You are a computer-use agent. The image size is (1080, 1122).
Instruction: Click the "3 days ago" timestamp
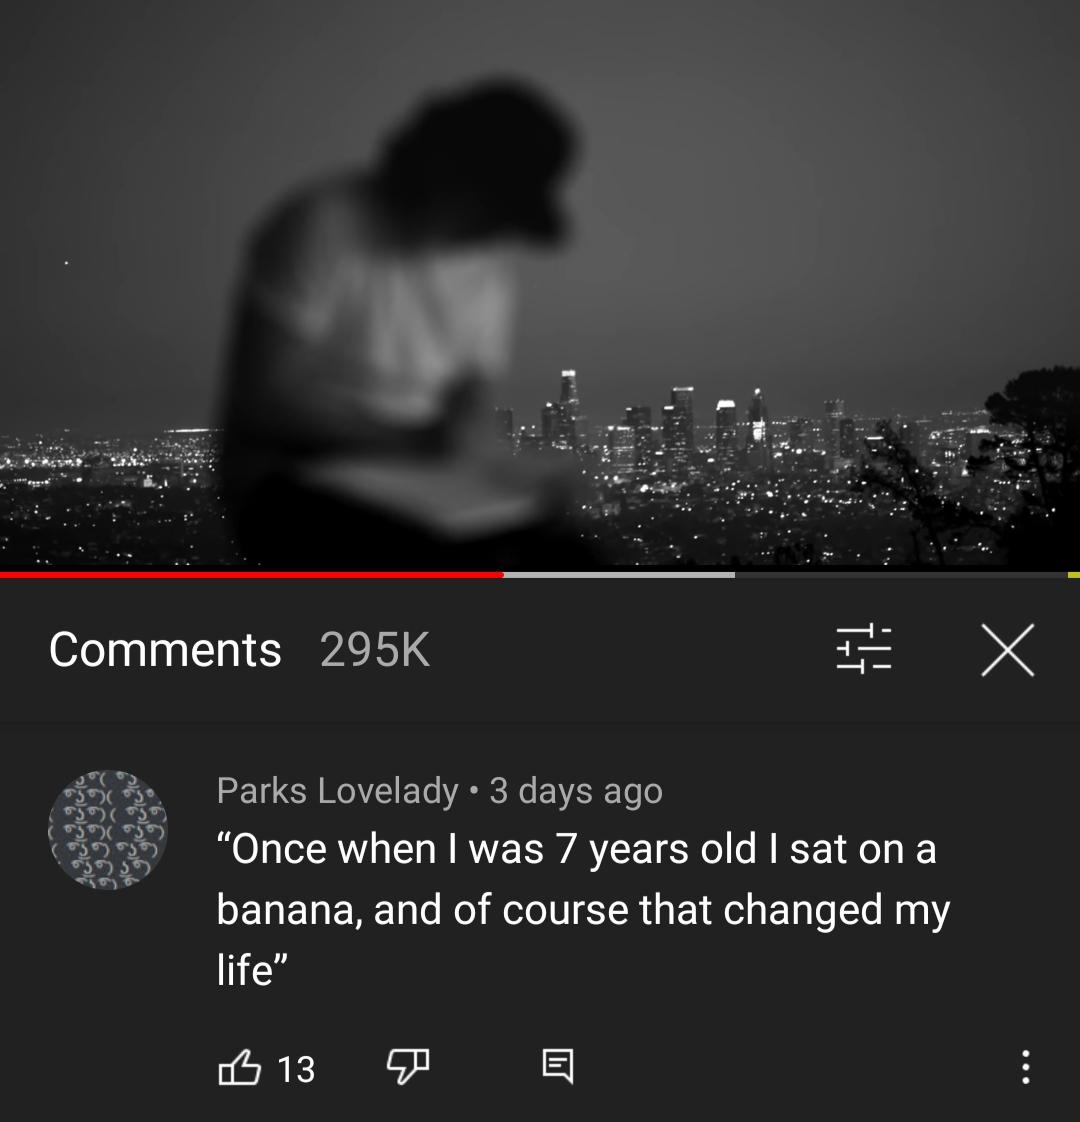[x=576, y=791]
